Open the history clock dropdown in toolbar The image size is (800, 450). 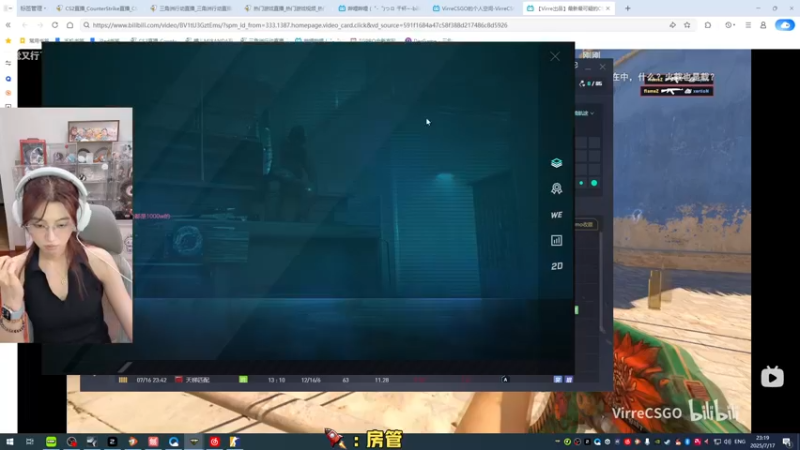730,25
